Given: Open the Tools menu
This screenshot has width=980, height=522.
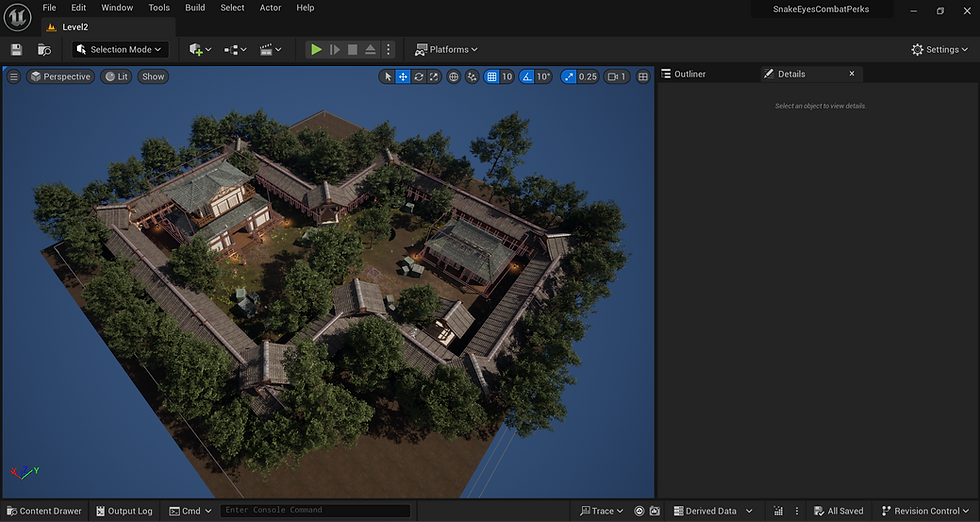Looking at the screenshot, I should [x=159, y=8].
